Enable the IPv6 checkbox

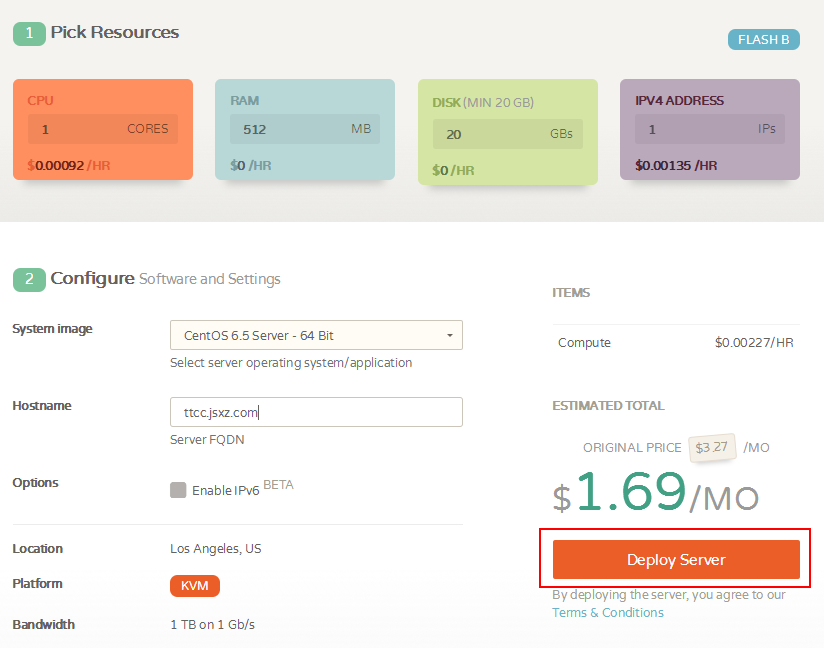(178, 490)
